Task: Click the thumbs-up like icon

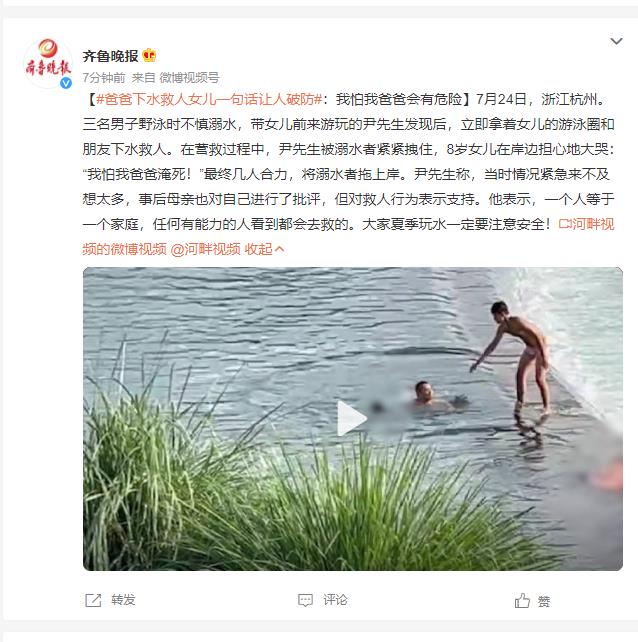Action: coord(523,601)
